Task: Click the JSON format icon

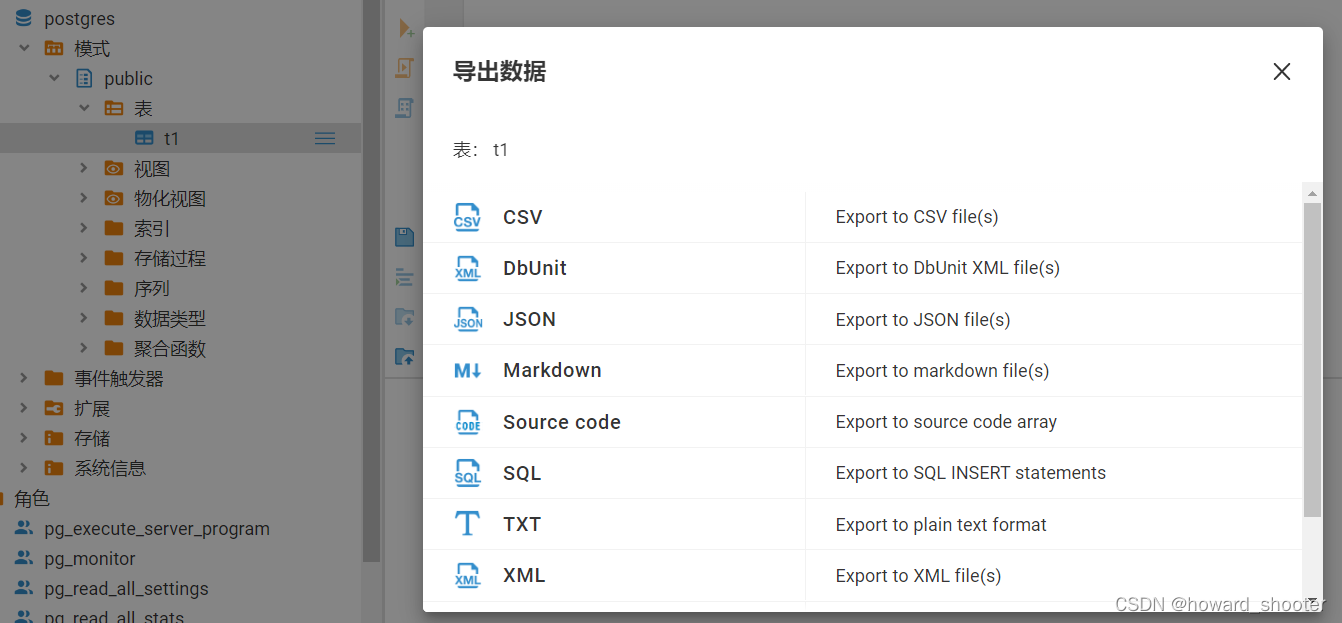Action: coord(467,318)
